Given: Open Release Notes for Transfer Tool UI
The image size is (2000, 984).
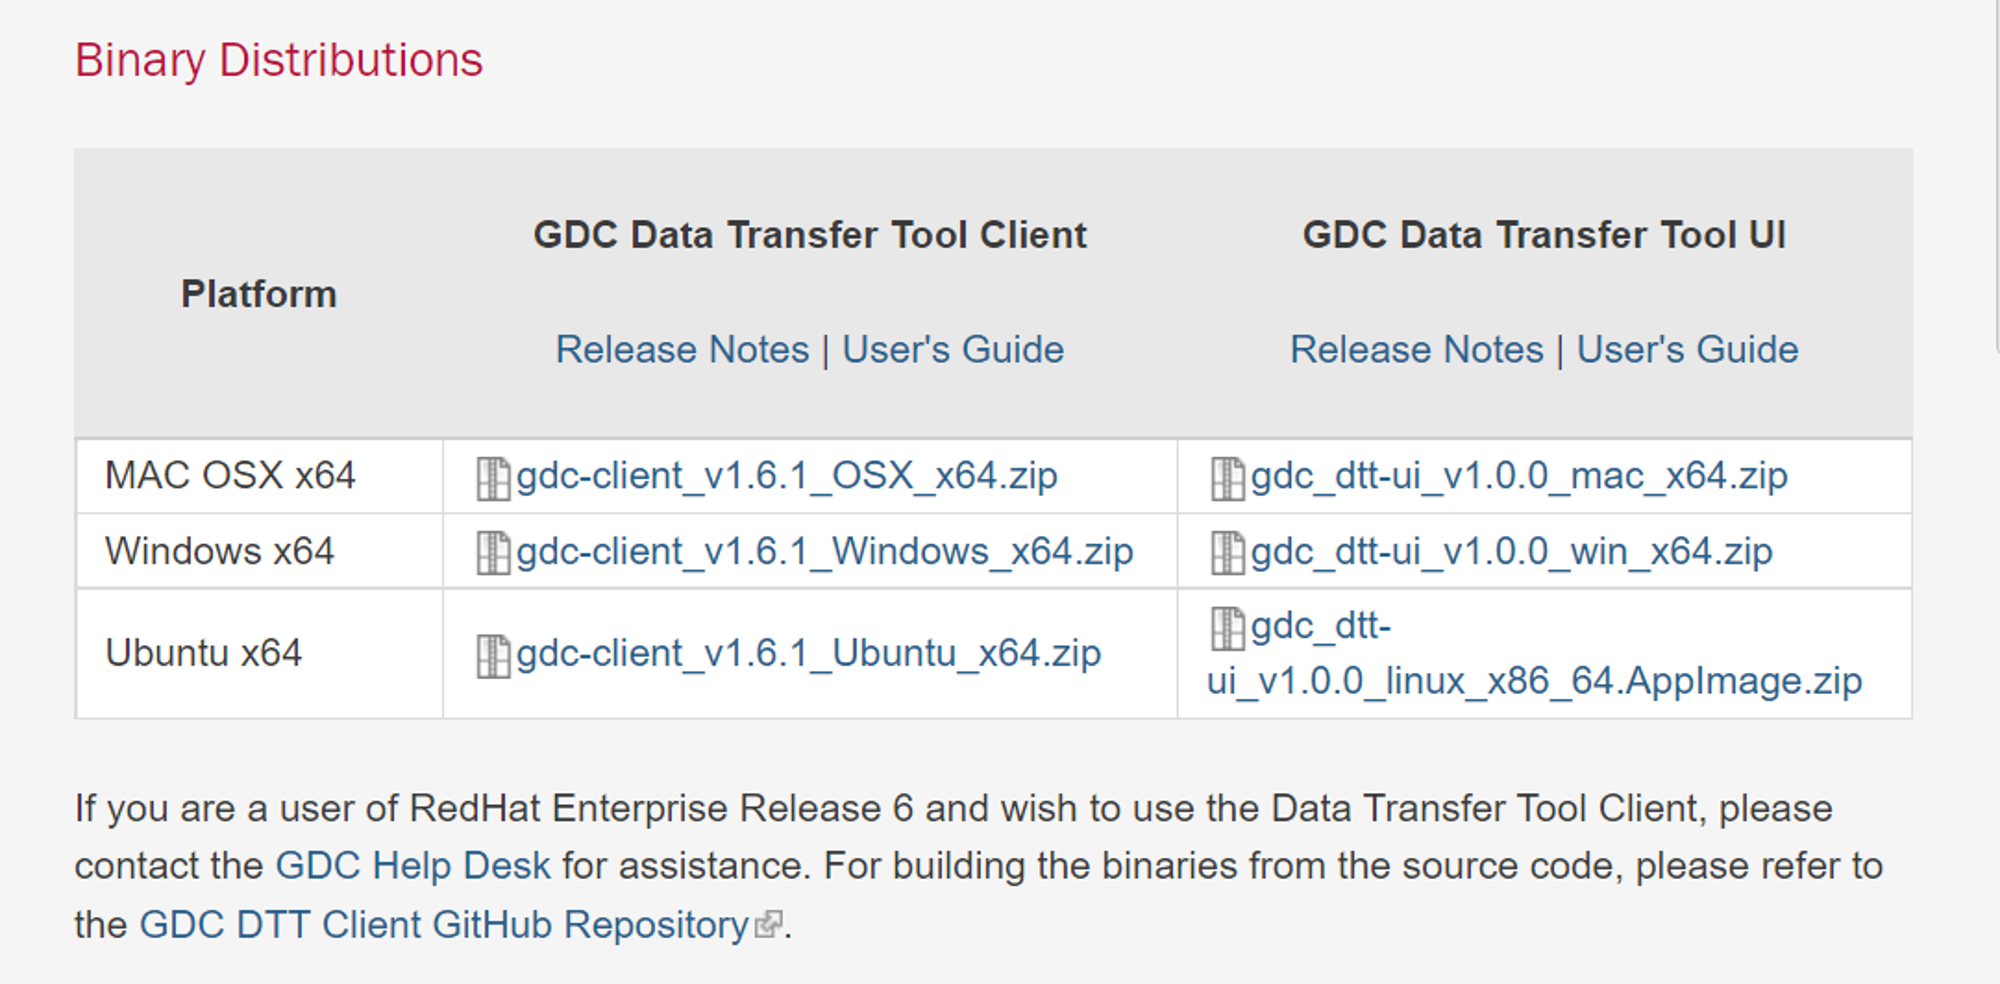Looking at the screenshot, I should (1417, 350).
